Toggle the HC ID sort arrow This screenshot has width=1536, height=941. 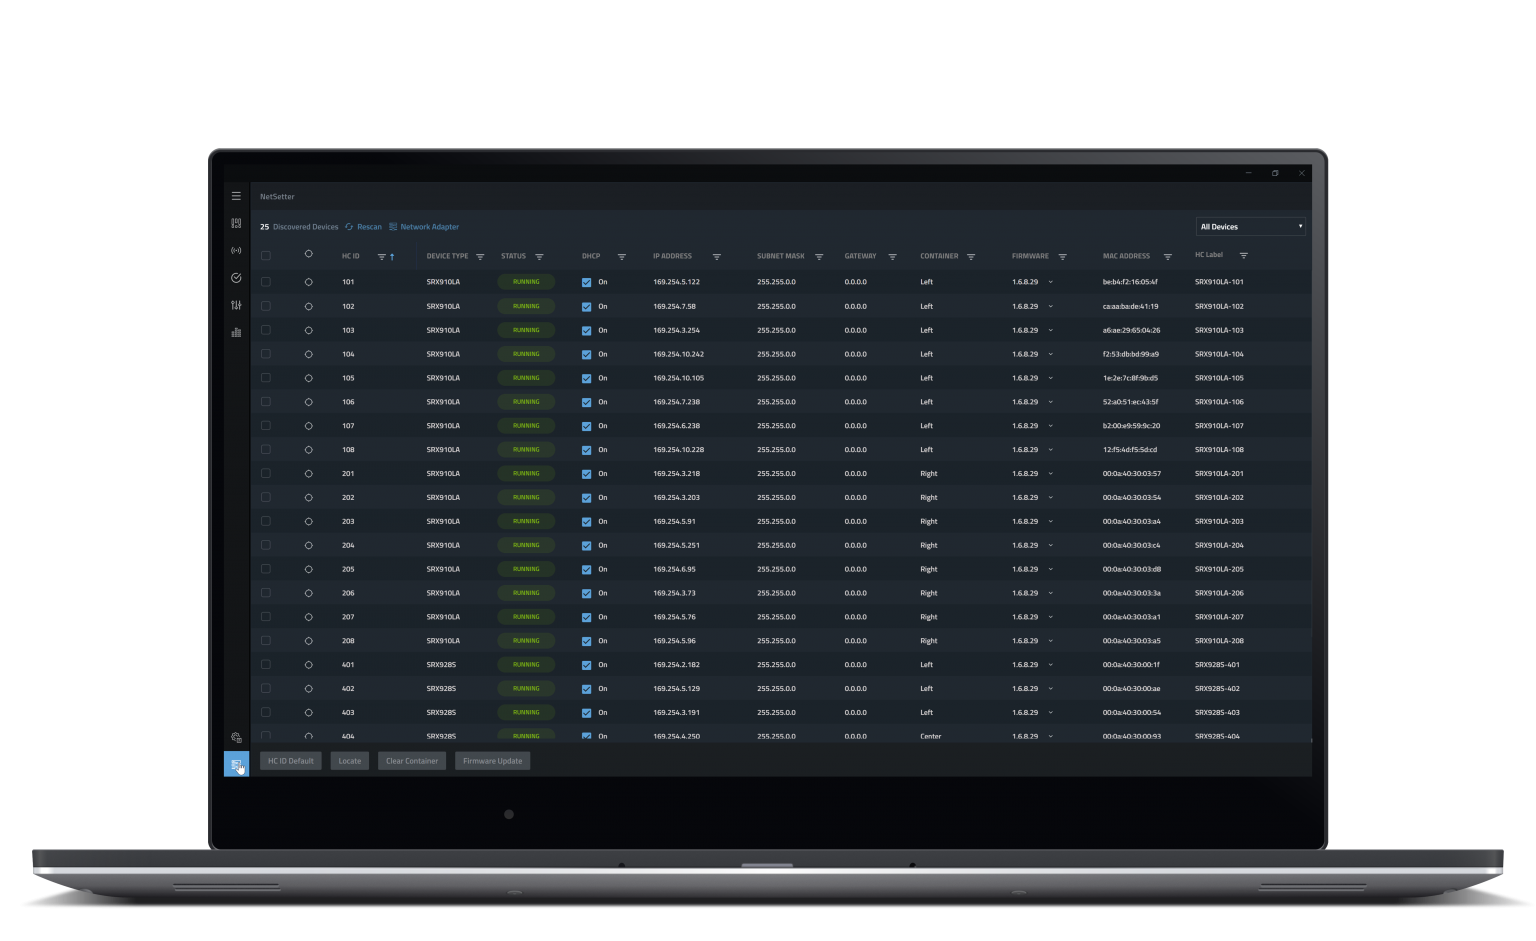pyautogui.click(x=392, y=257)
